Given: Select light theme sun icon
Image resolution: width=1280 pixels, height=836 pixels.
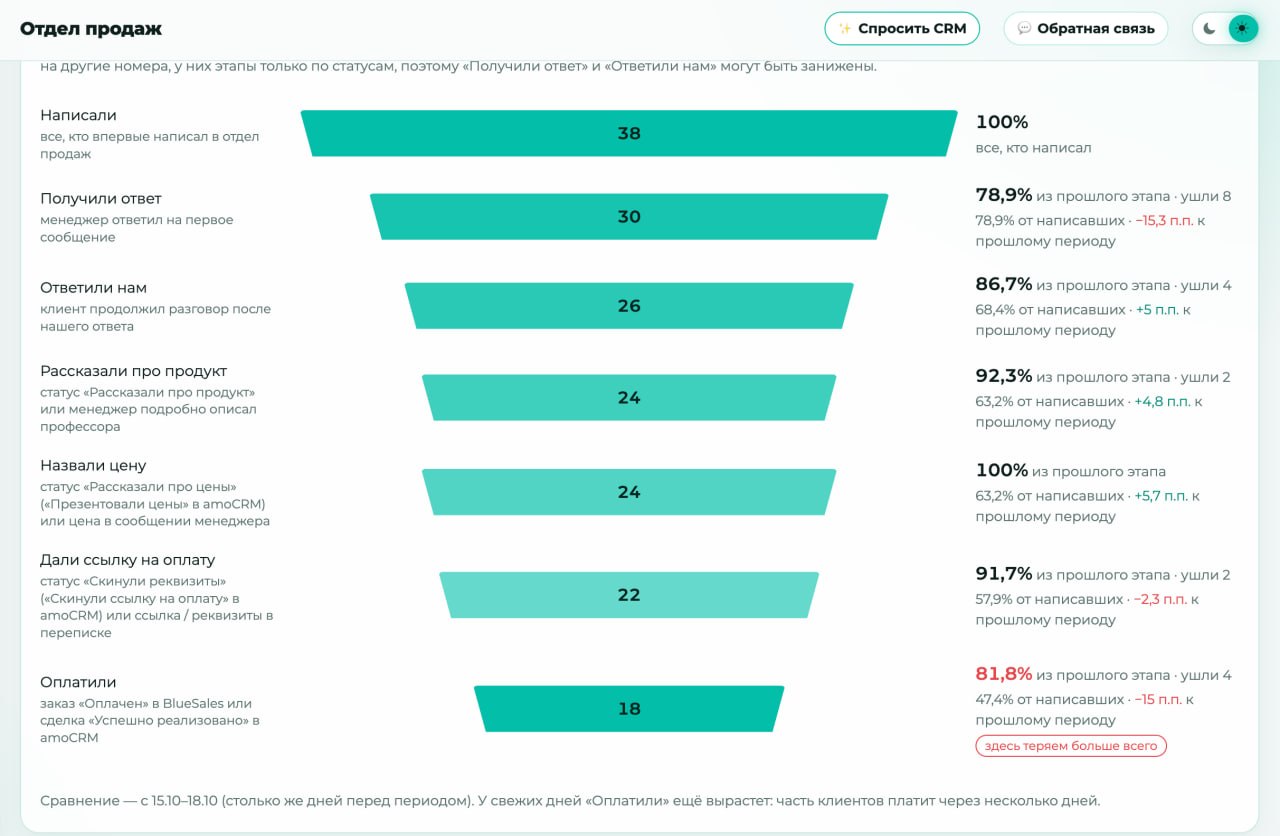Looking at the screenshot, I should point(1243,29).
